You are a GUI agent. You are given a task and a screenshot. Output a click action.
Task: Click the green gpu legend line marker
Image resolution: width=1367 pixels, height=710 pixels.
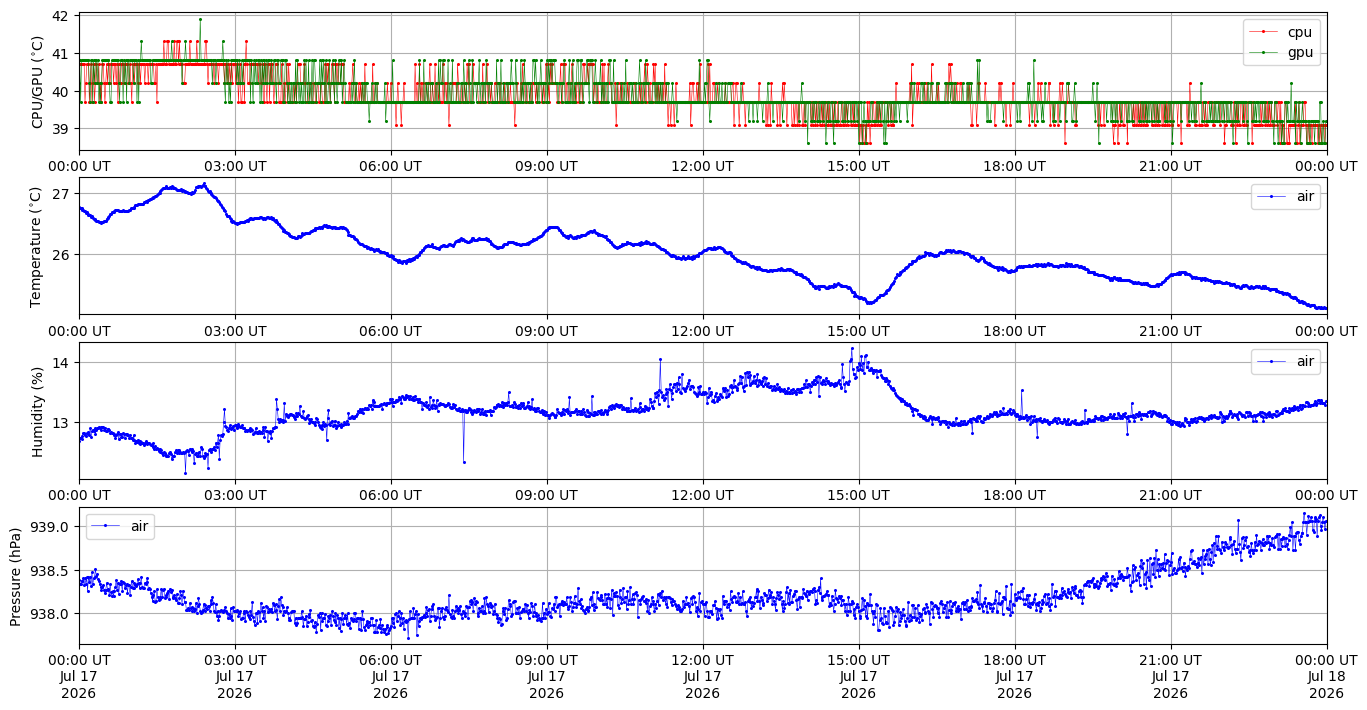coord(1263,51)
